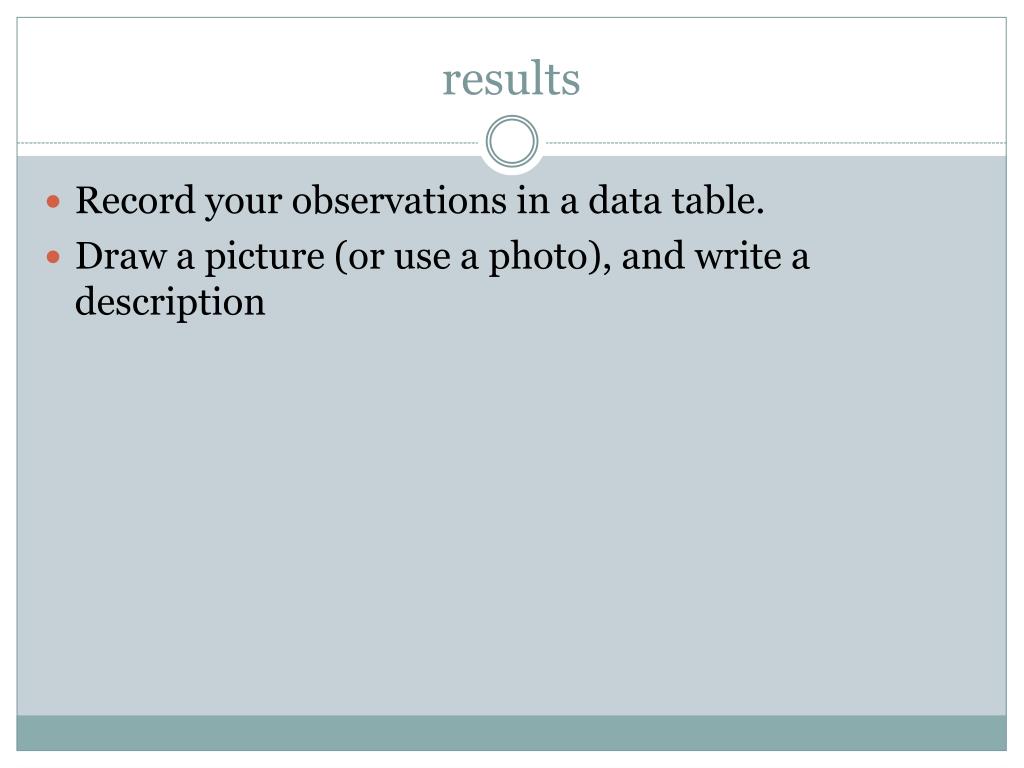Click the words 'data table.'
The image size is (1024, 768).
(676, 200)
